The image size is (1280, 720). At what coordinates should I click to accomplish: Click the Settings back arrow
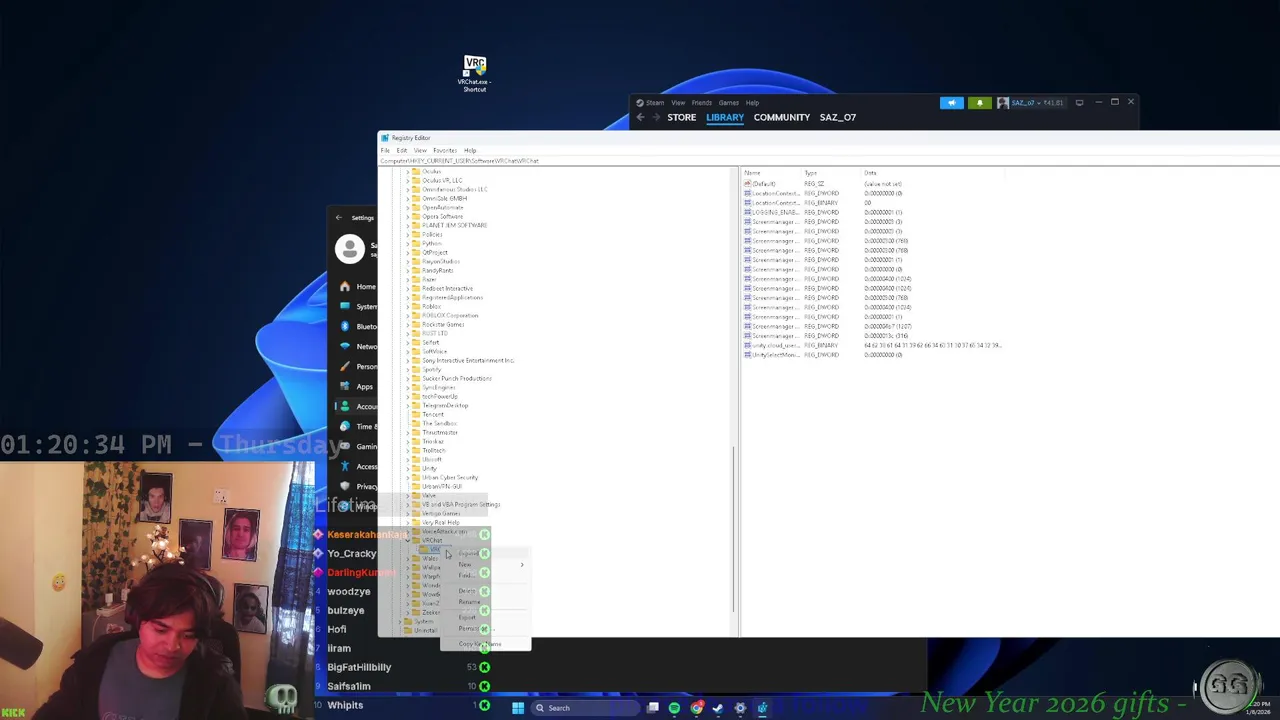click(338, 217)
